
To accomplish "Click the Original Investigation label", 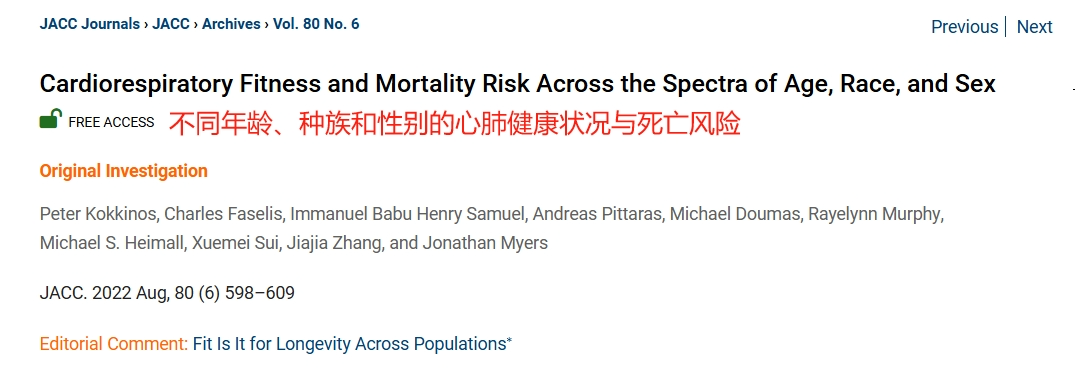I will pos(123,171).
